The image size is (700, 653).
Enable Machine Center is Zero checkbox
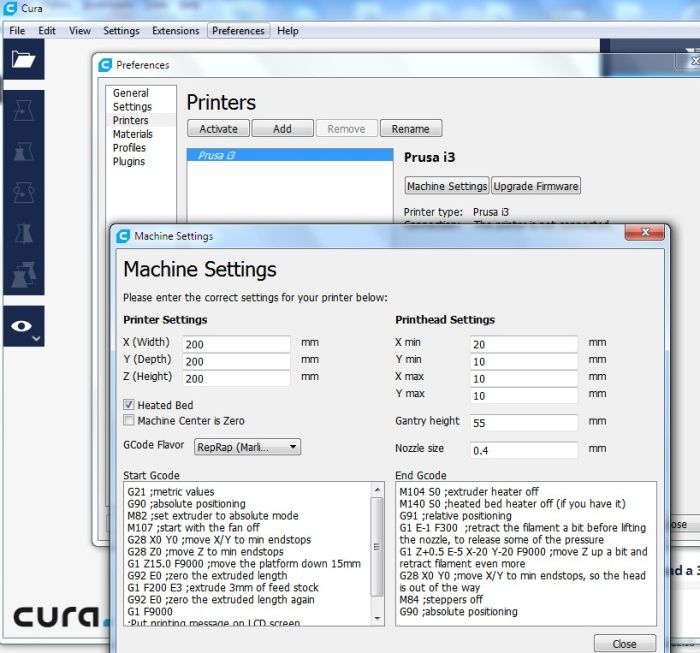pyautogui.click(x=129, y=421)
